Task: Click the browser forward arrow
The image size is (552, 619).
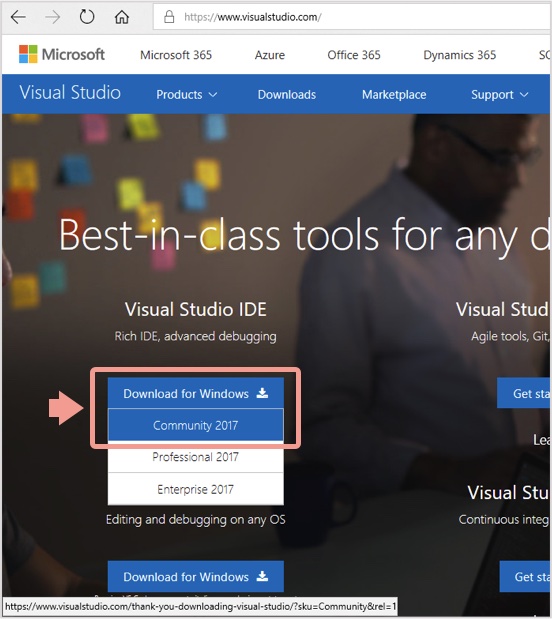Action: click(x=53, y=17)
